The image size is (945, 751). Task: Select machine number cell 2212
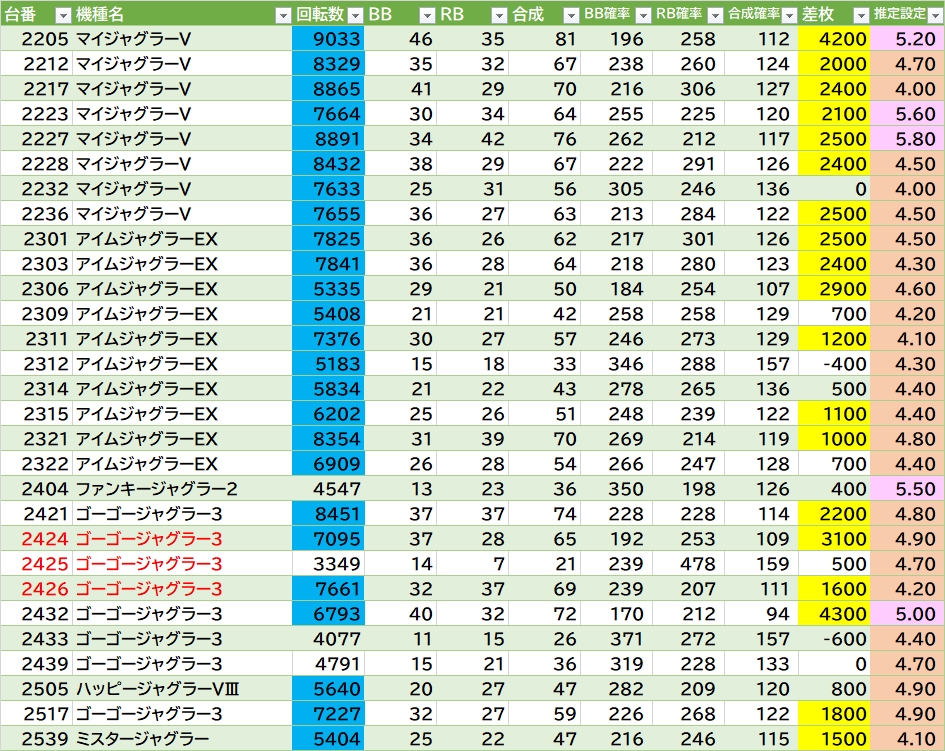[37, 64]
